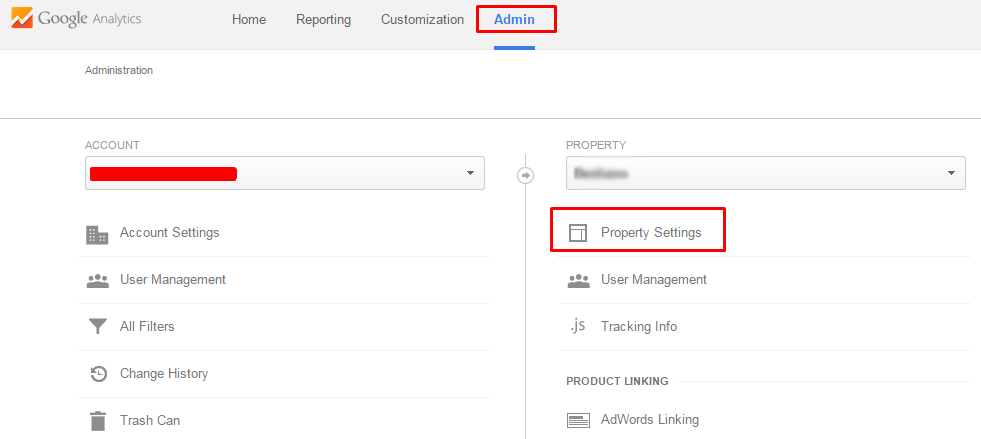Image resolution: width=981 pixels, height=439 pixels.
Task: Switch to the Home tab
Action: tap(248, 20)
